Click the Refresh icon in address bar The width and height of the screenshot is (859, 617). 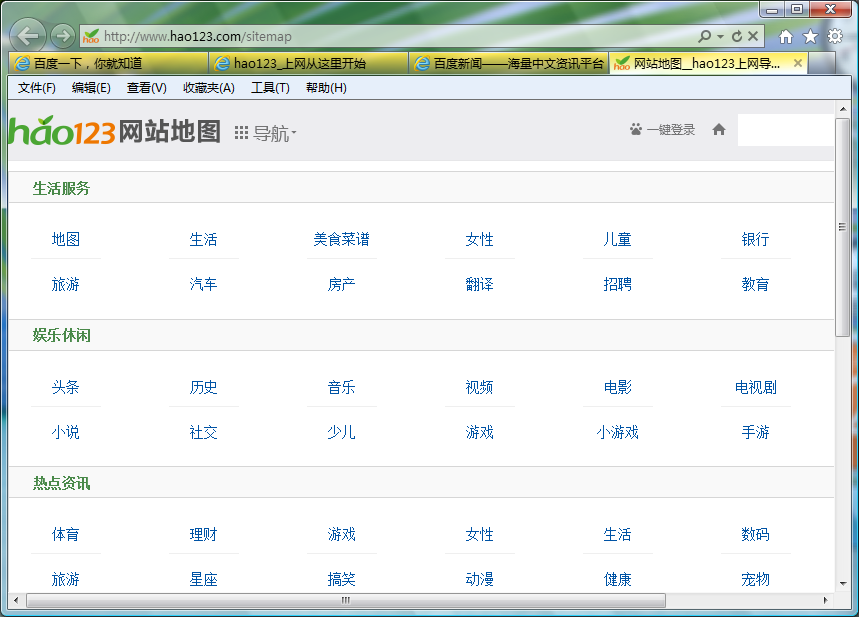737,36
